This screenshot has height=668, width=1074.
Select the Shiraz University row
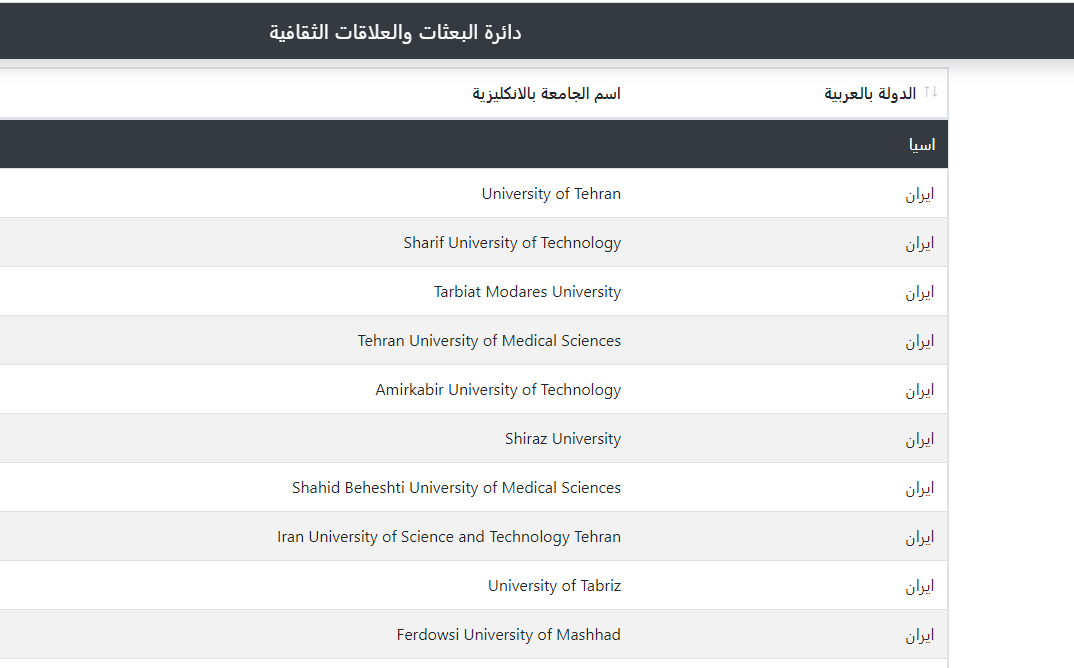point(474,438)
